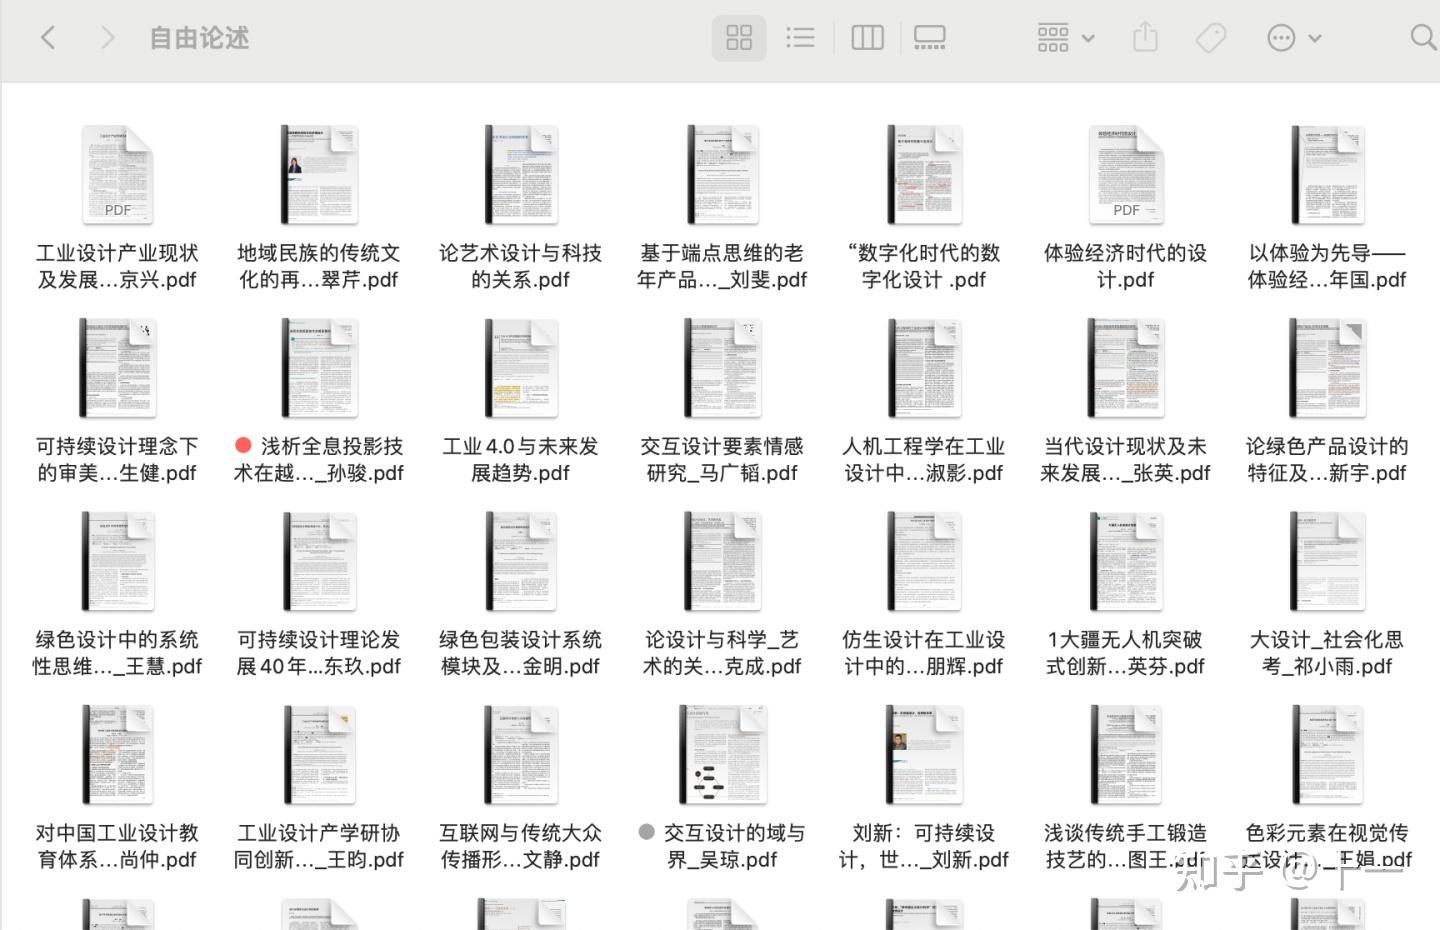The width and height of the screenshot is (1440, 930).
Task: Select the 绿色包装设计系统模块及…金明.pdf thumbnail
Action: pos(521,561)
